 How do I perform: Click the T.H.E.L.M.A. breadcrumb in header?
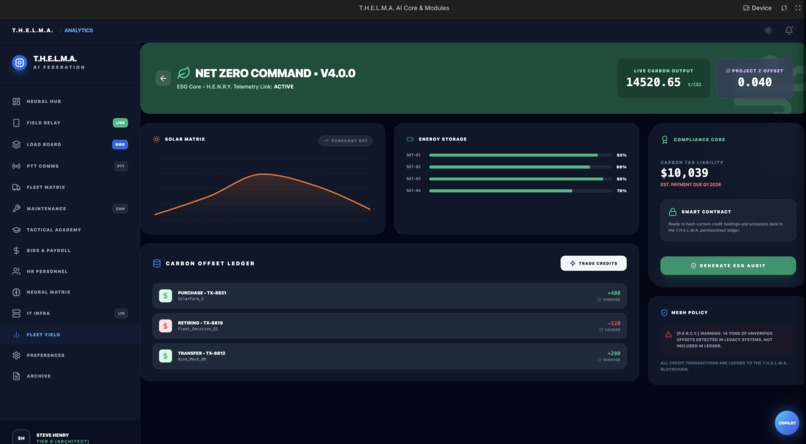tap(32, 30)
